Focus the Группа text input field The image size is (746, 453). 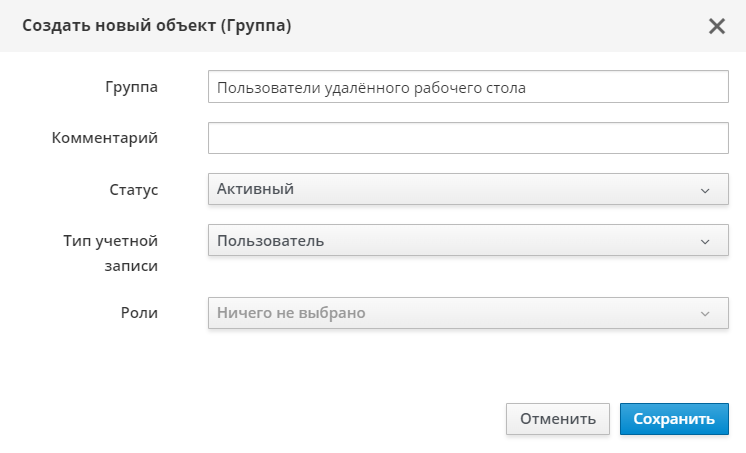pos(467,87)
